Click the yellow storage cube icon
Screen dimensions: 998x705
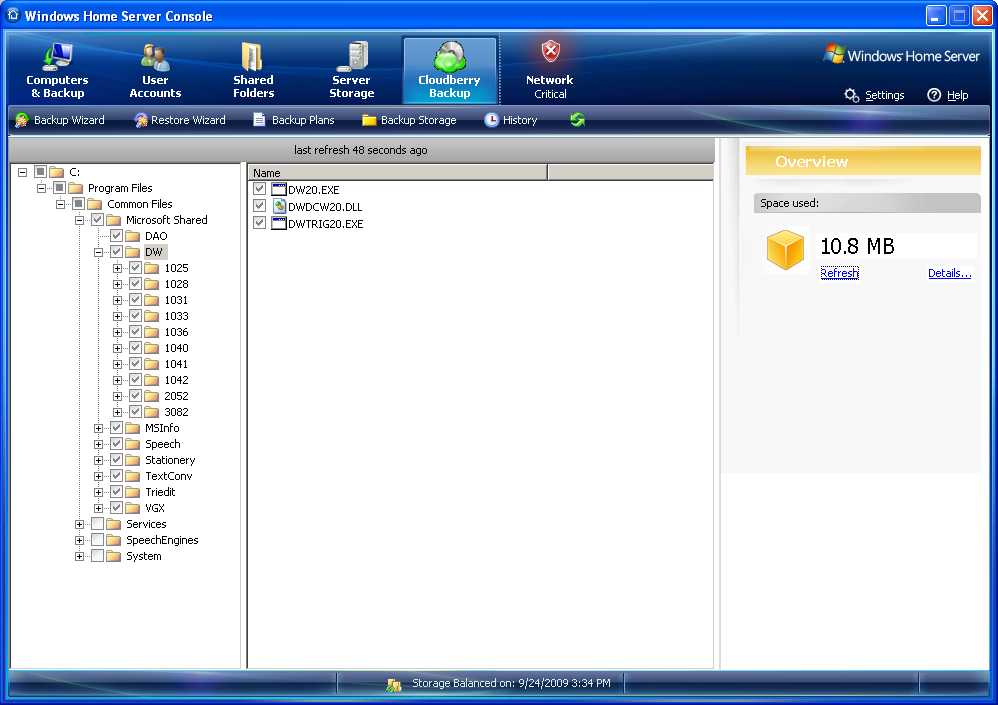click(785, 249)
